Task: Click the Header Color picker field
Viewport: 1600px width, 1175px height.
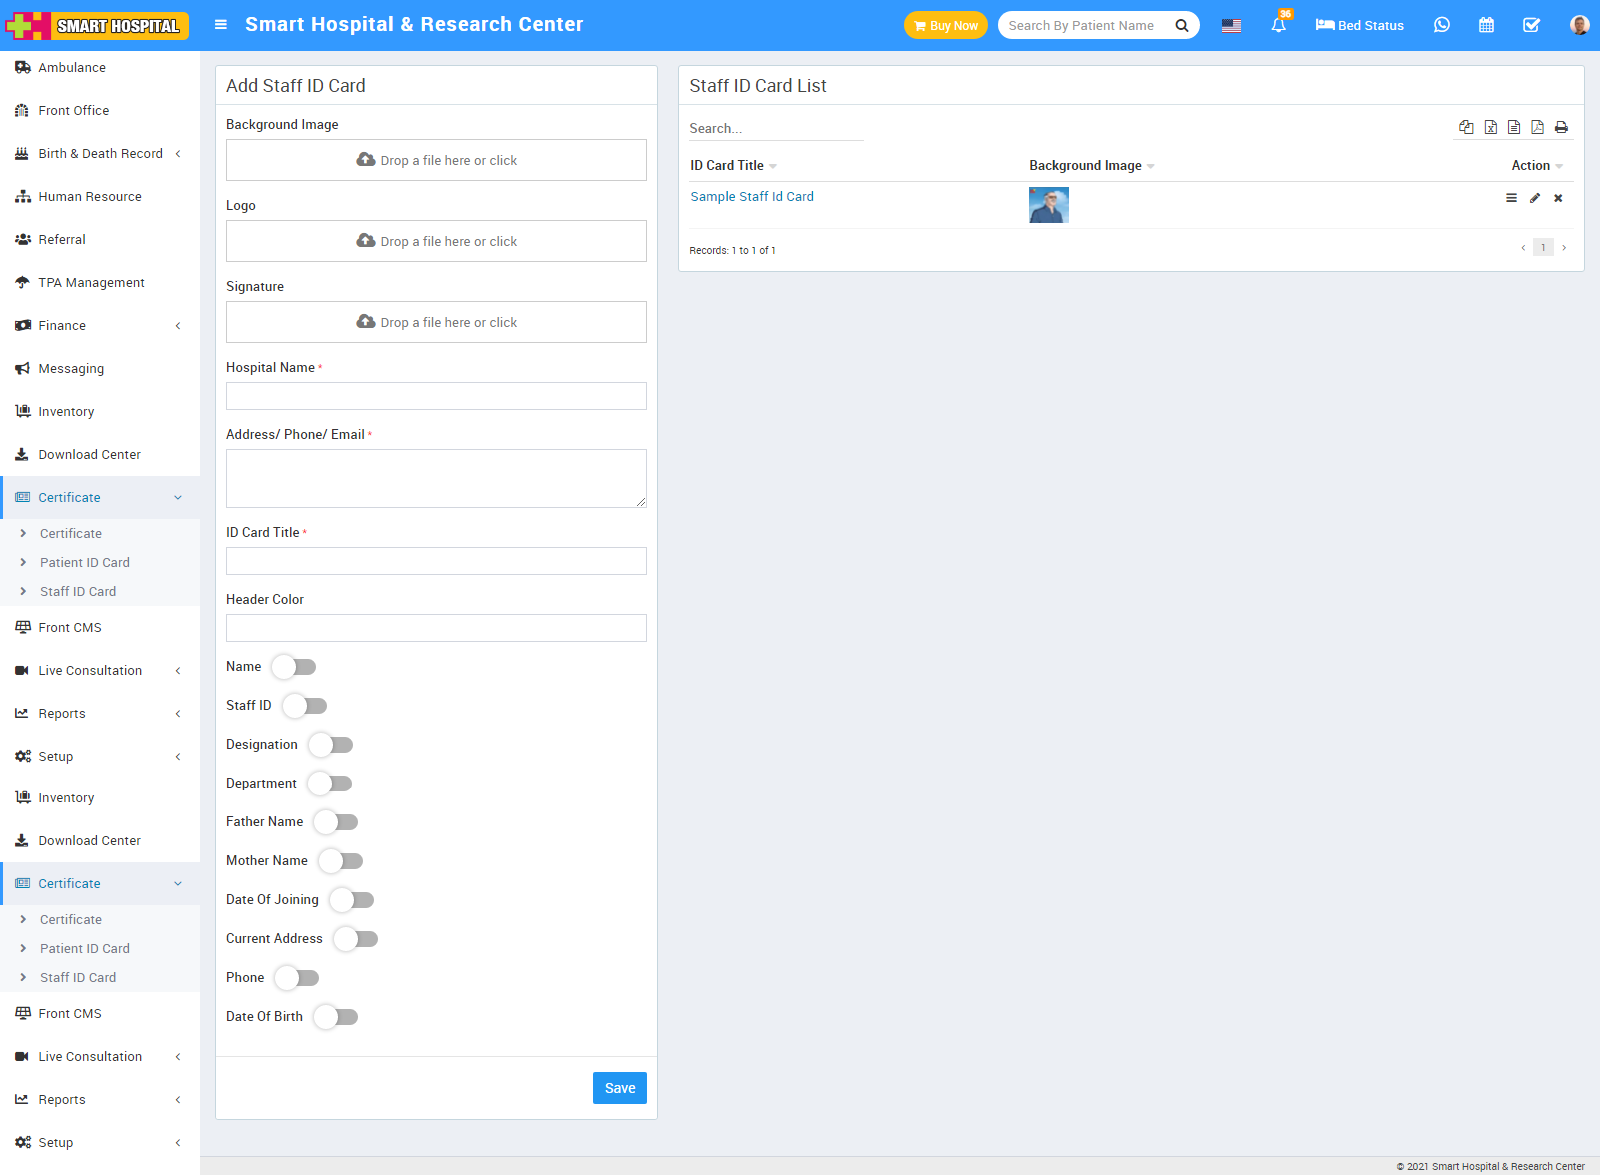Action: (436, 628)
